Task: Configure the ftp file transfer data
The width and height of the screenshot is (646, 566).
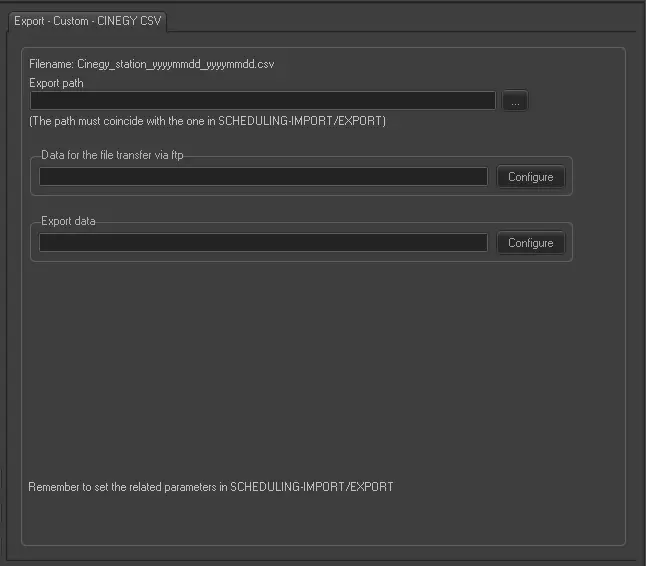Action: click(531, 177)
